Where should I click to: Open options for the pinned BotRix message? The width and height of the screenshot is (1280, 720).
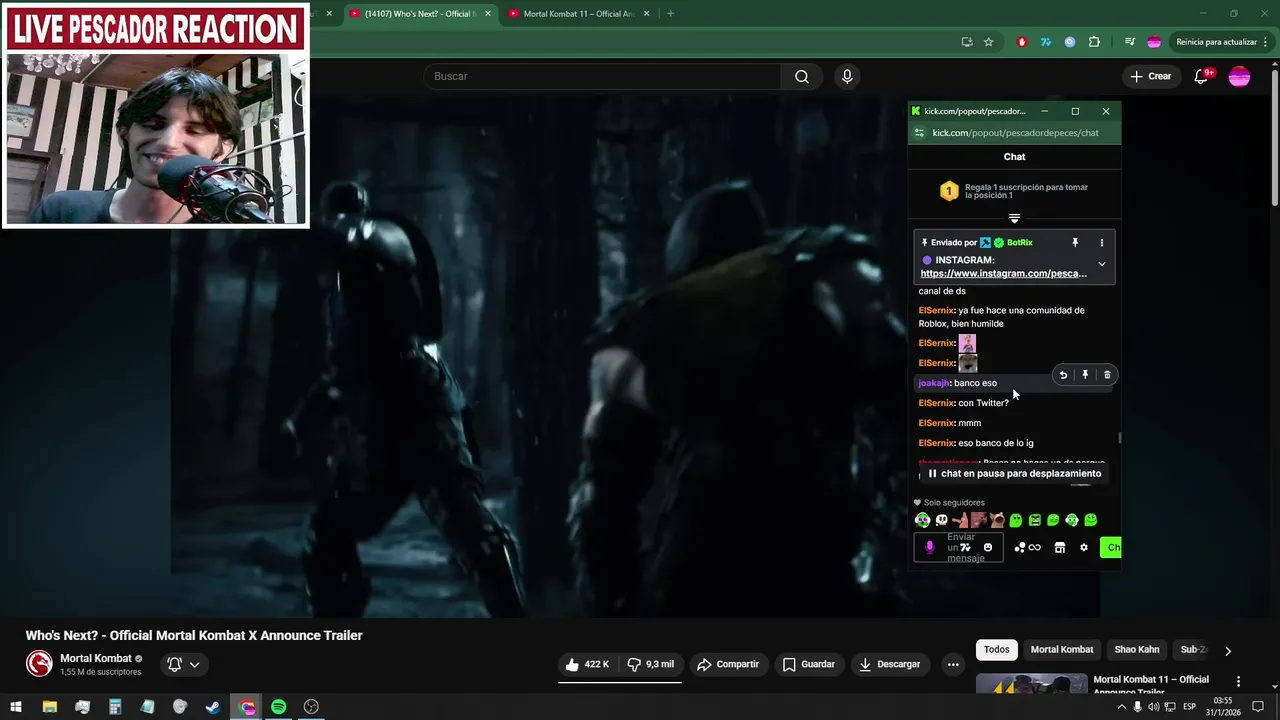1101,242
